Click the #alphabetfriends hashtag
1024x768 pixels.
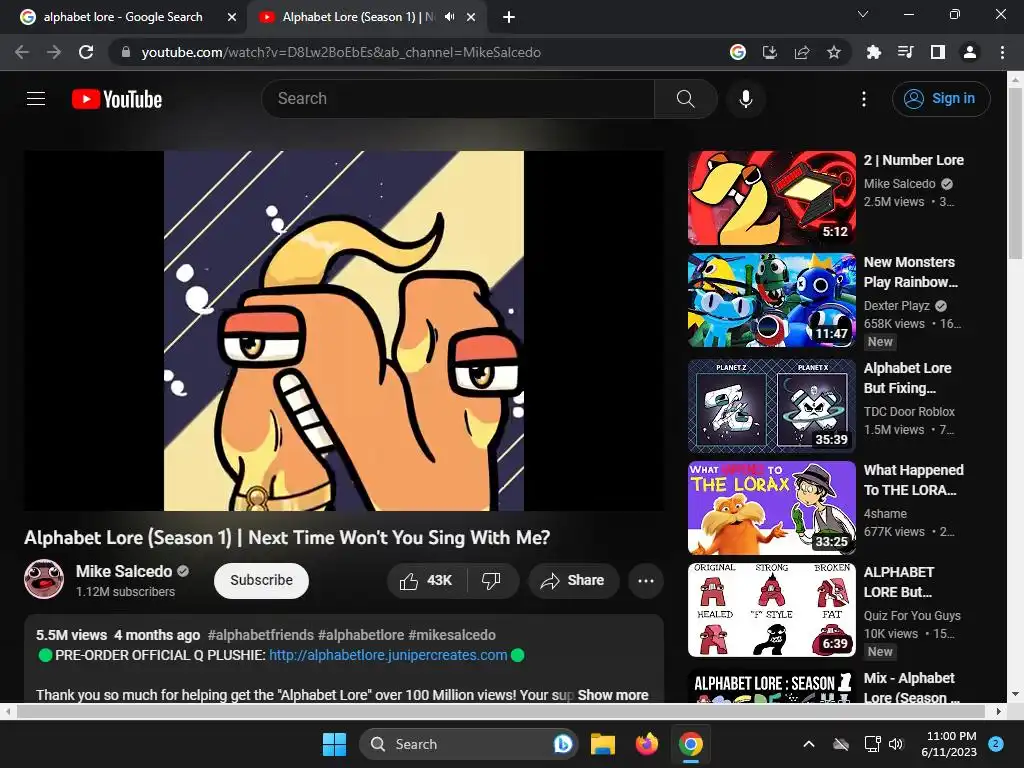261,635
